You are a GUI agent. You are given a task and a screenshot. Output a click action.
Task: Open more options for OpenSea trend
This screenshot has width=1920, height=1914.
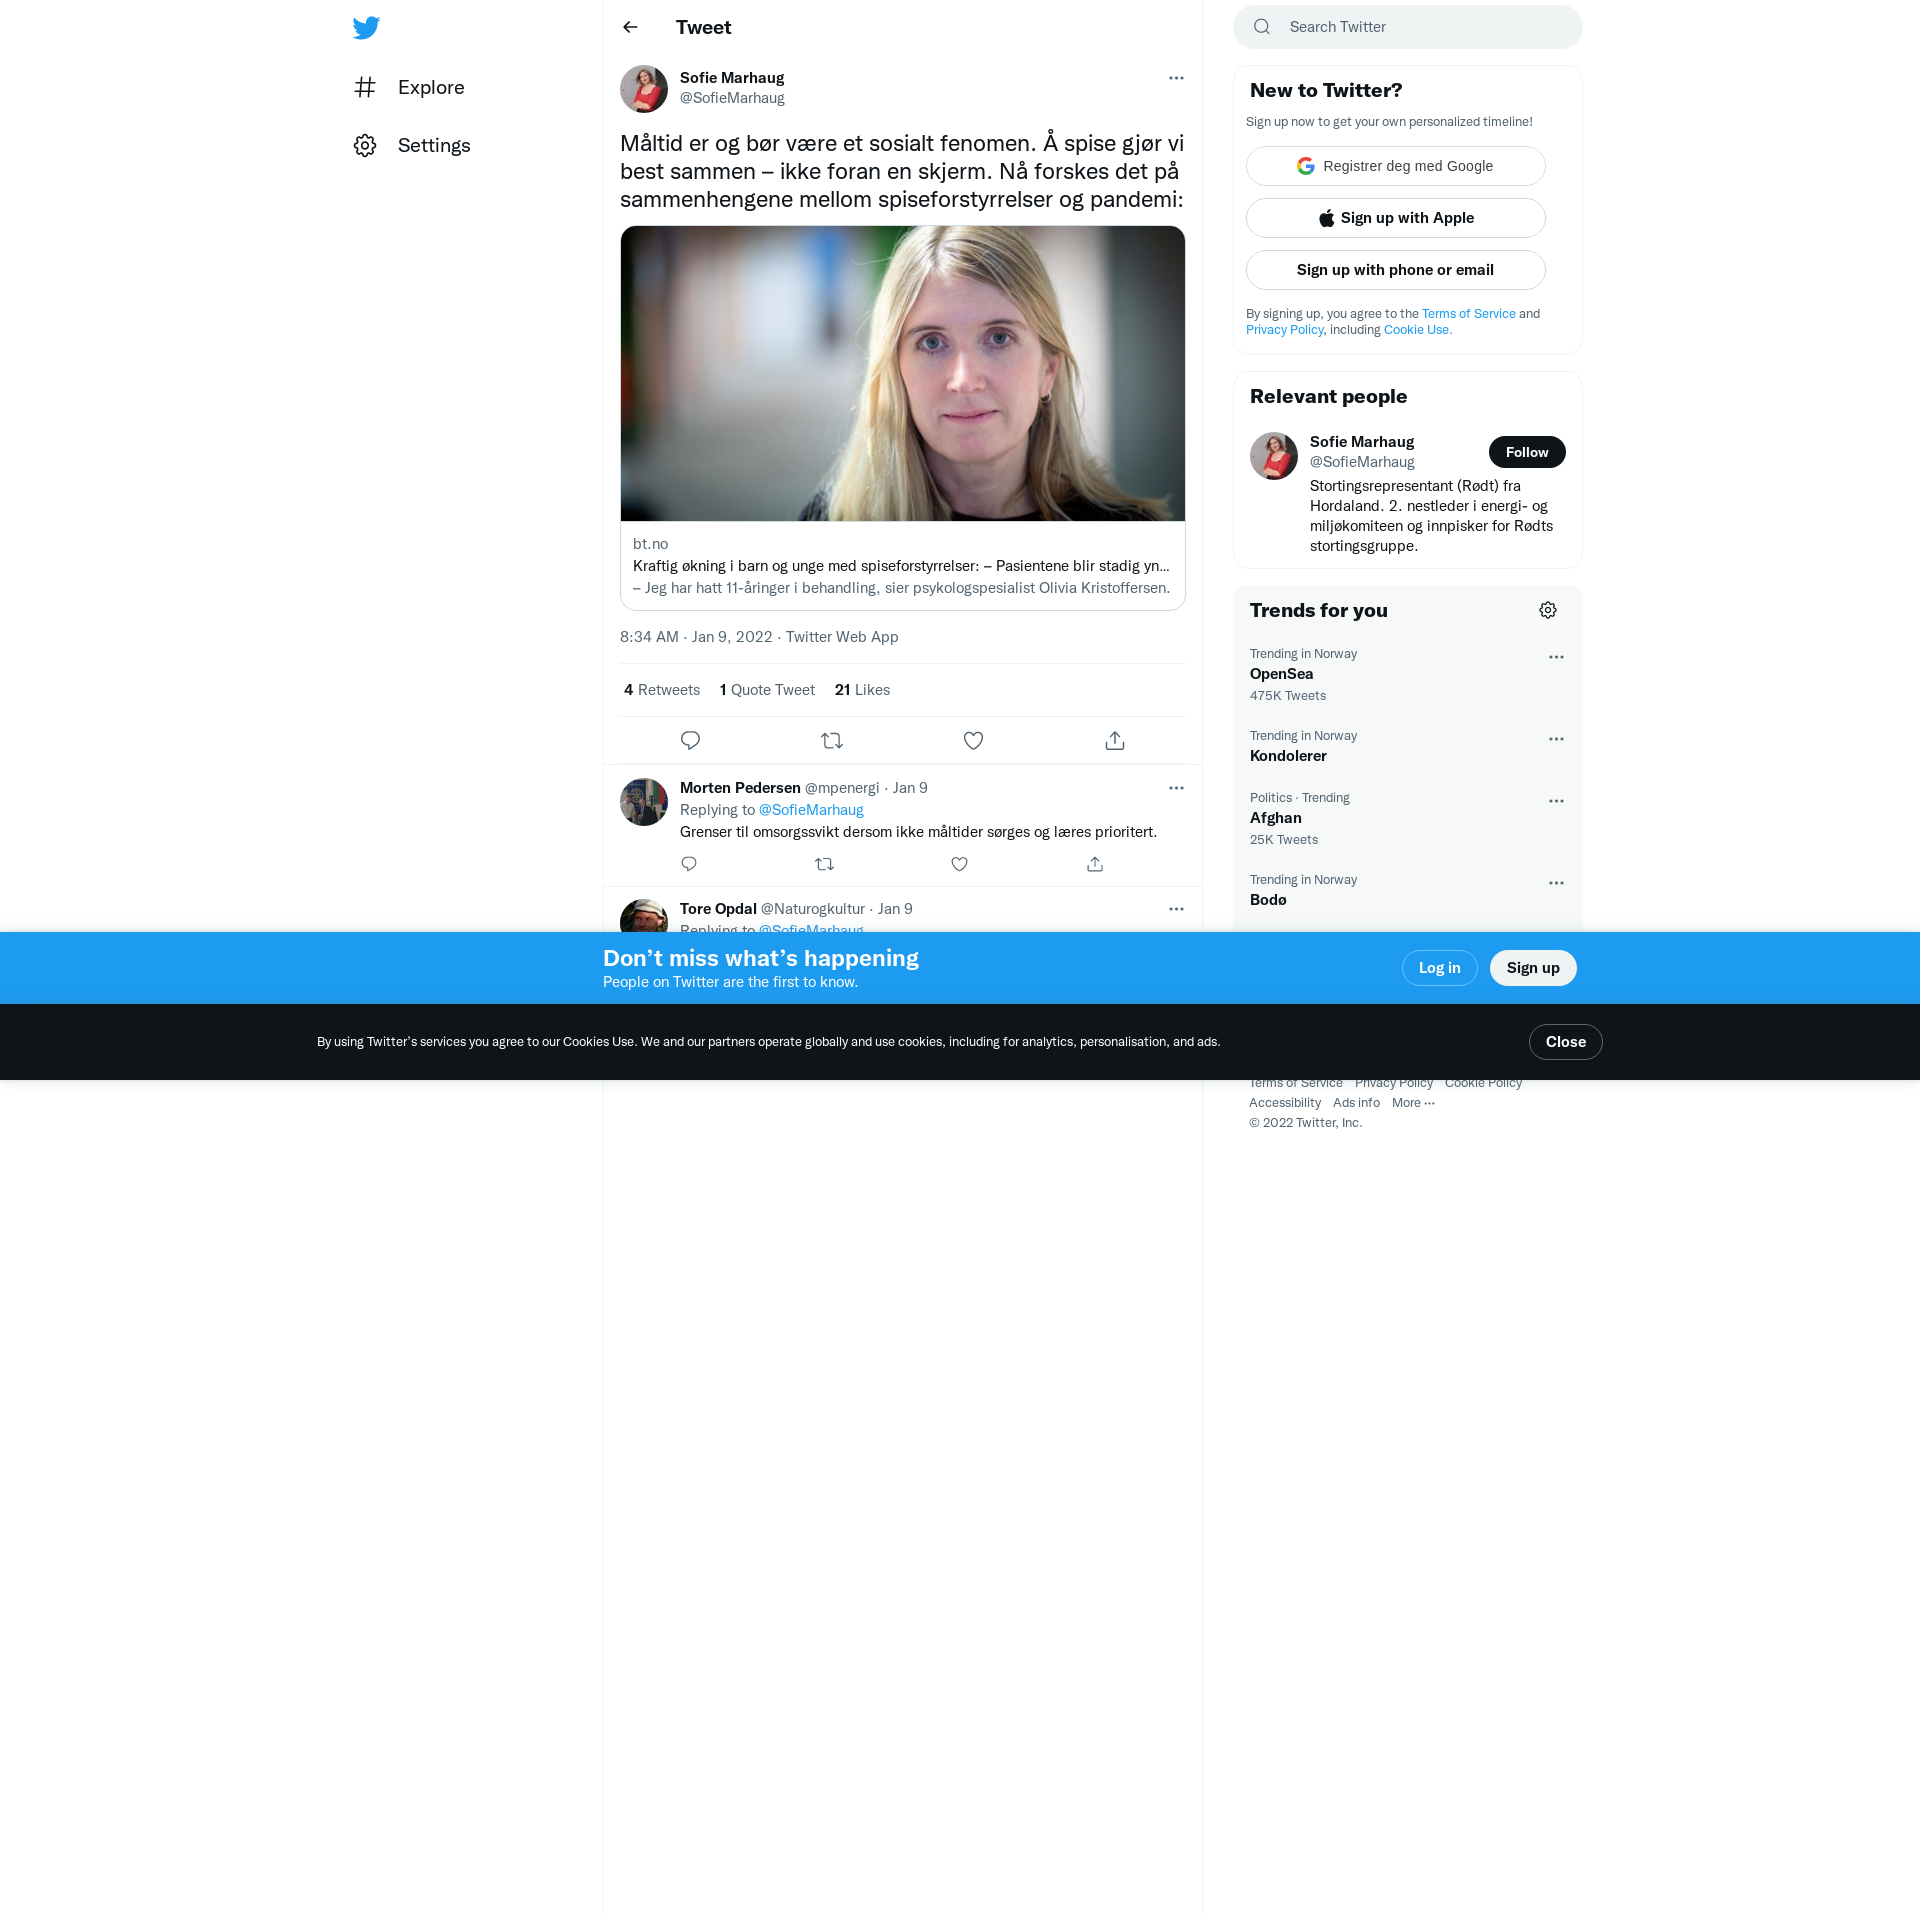[x=1556, y=657]
